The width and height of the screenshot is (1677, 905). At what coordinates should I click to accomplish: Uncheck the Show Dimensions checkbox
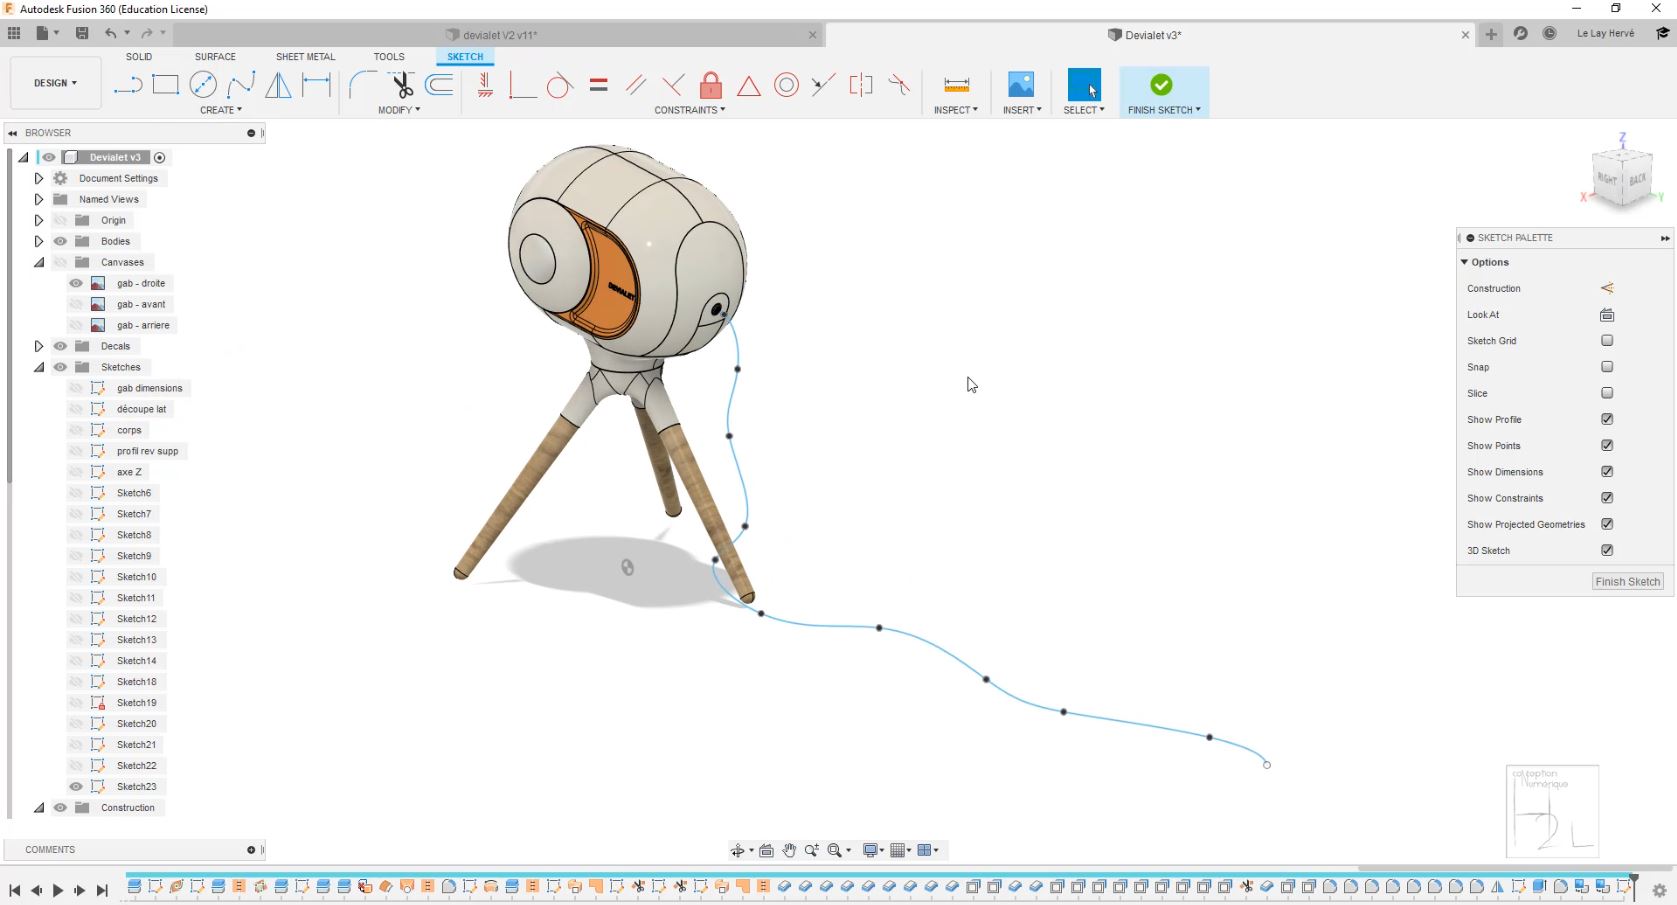tap(1607, 471)
